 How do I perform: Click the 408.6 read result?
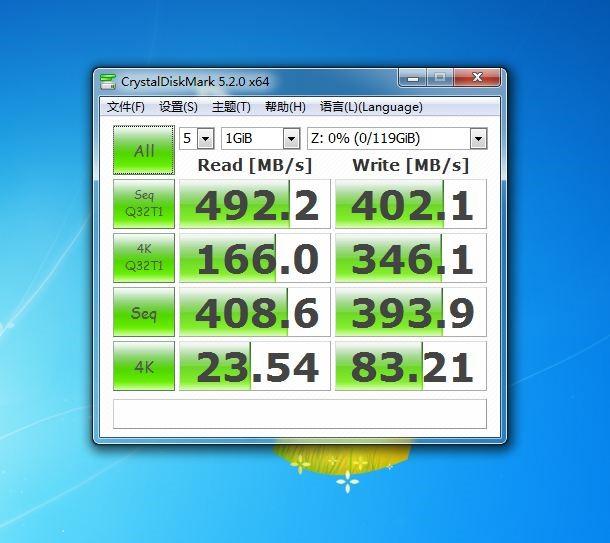click(x=255, y=312)
